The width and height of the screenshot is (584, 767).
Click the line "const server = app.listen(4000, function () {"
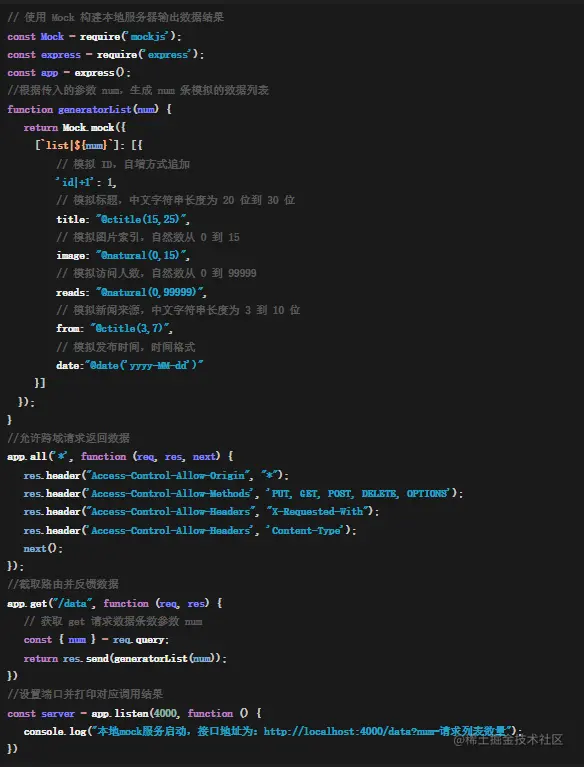(135, 714)
